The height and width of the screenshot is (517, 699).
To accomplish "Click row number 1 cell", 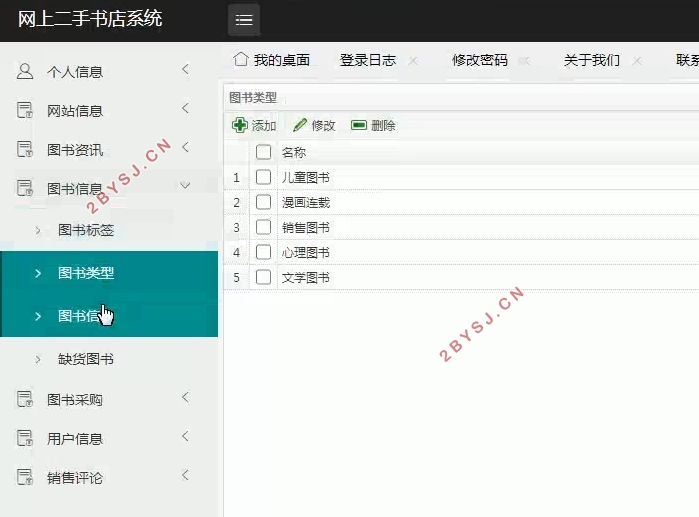I will (236, 178).
